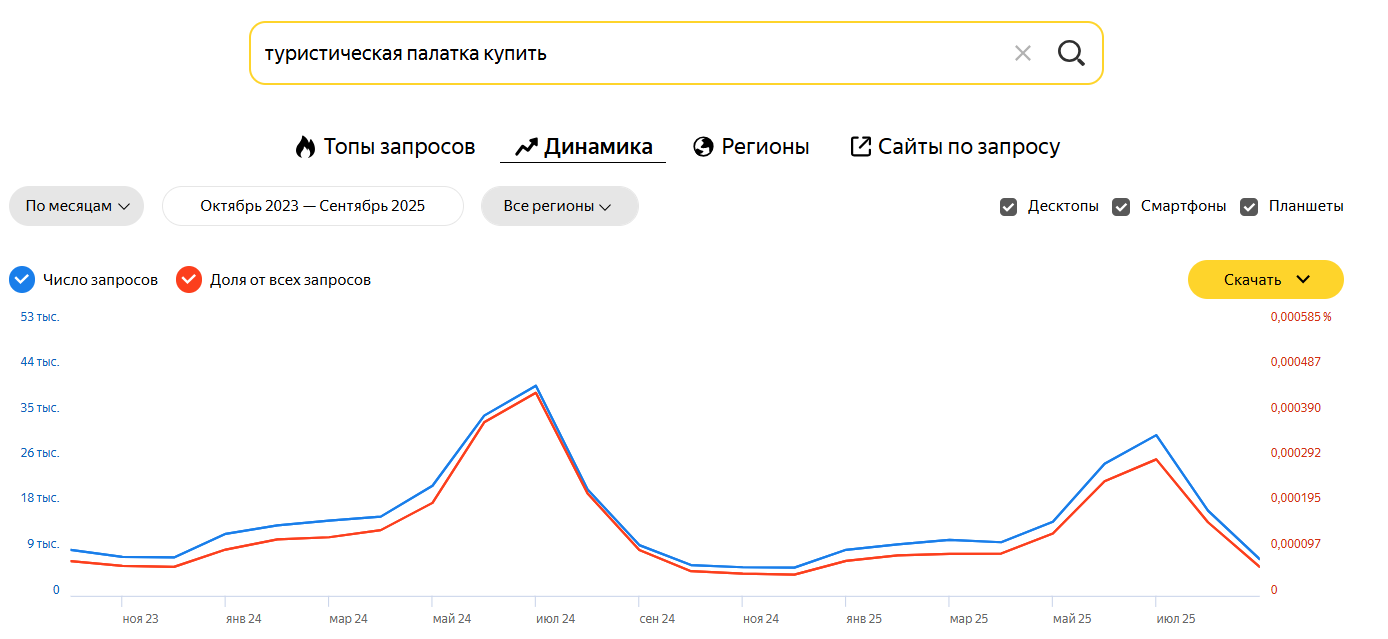This screenshot has height=639, width=1388.
Task: Click the 0,000097 right axis value
Action: pos(1296,544)
